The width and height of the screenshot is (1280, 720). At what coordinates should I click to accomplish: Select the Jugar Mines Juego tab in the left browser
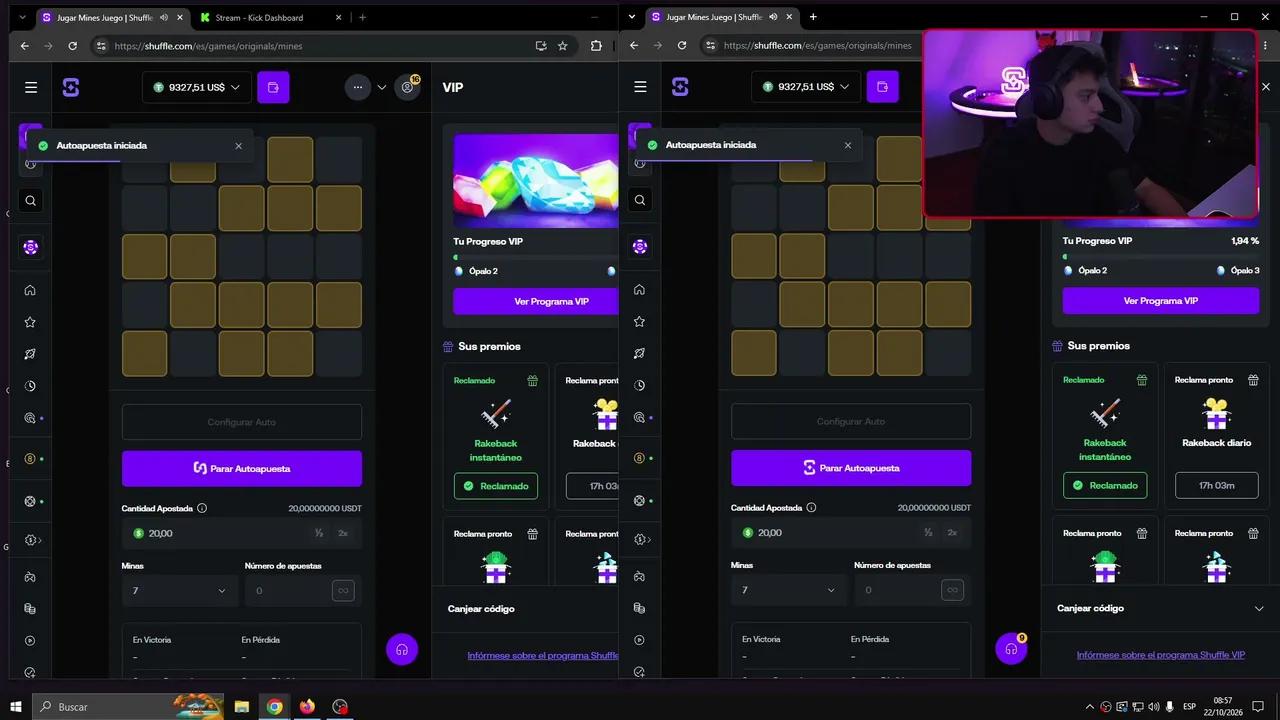tap(105, 18)
